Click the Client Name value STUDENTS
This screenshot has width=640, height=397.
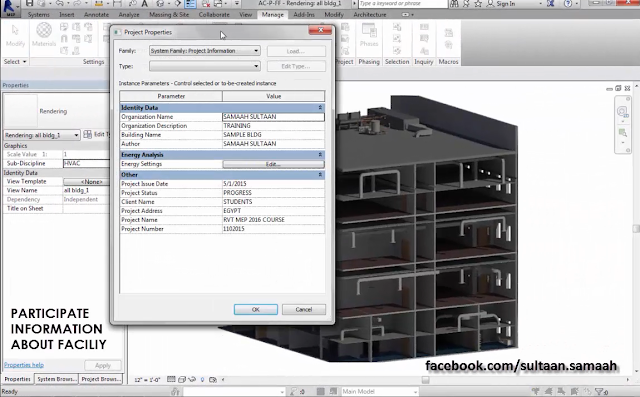pos(238,202)
